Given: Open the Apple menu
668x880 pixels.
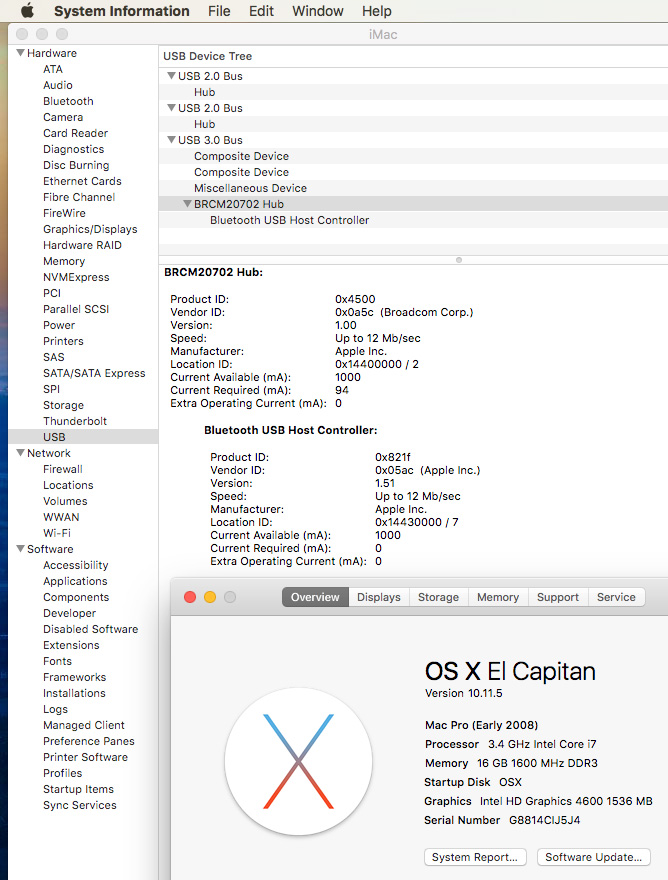Looking at the screenshot, I should click(x=27, y=11).
